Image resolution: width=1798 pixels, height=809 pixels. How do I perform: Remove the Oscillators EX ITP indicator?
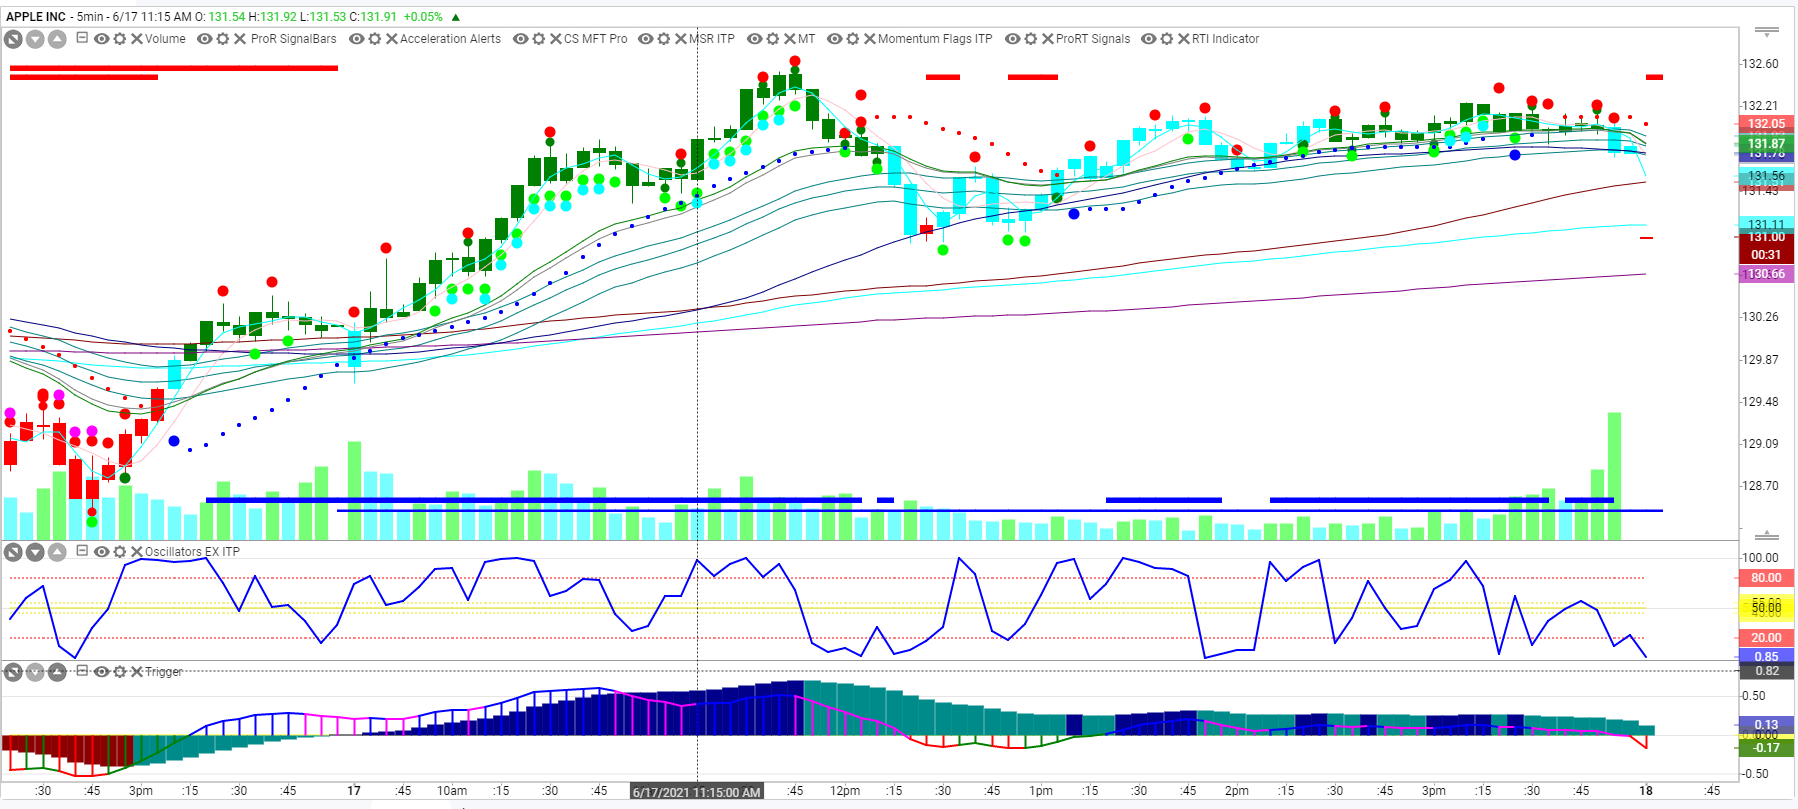click(x=137, y=552)
